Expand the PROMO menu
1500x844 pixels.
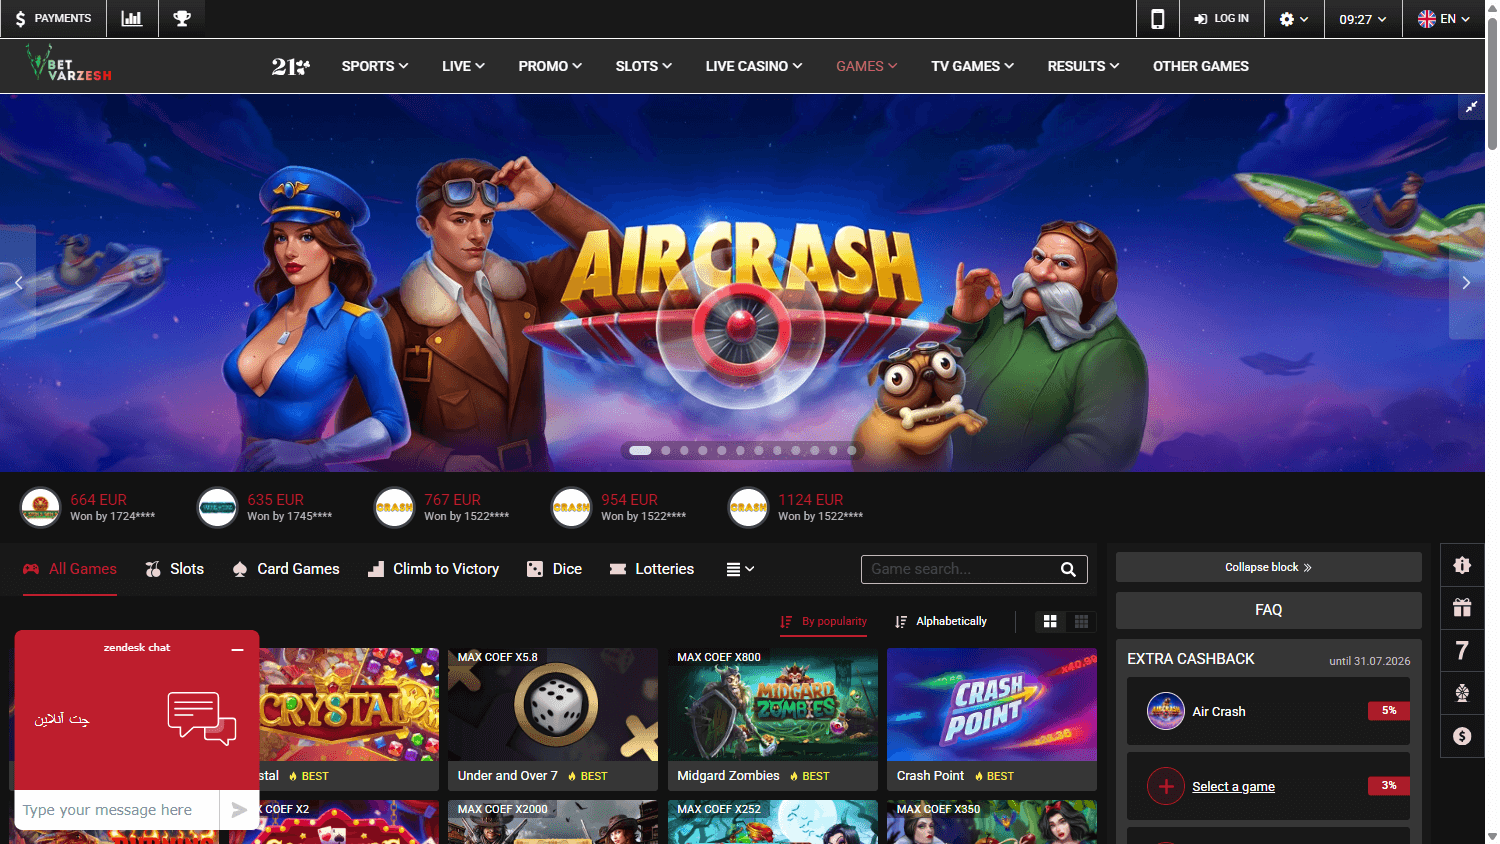[550, 66]
